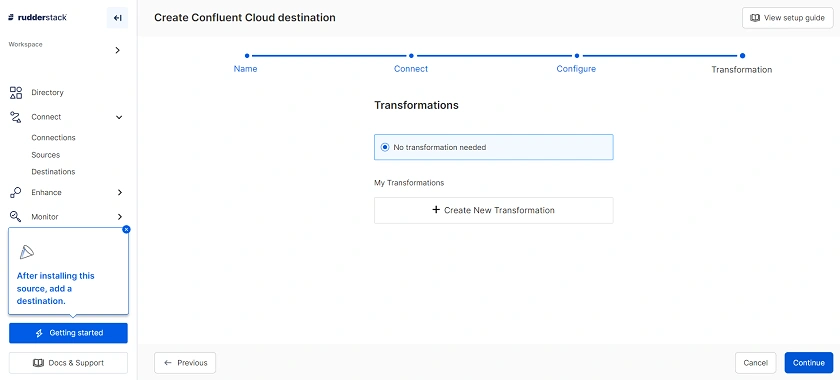Viewport: 840px width, 380px height.
Task: Jump to the Configure step
Action: (576, 69)
